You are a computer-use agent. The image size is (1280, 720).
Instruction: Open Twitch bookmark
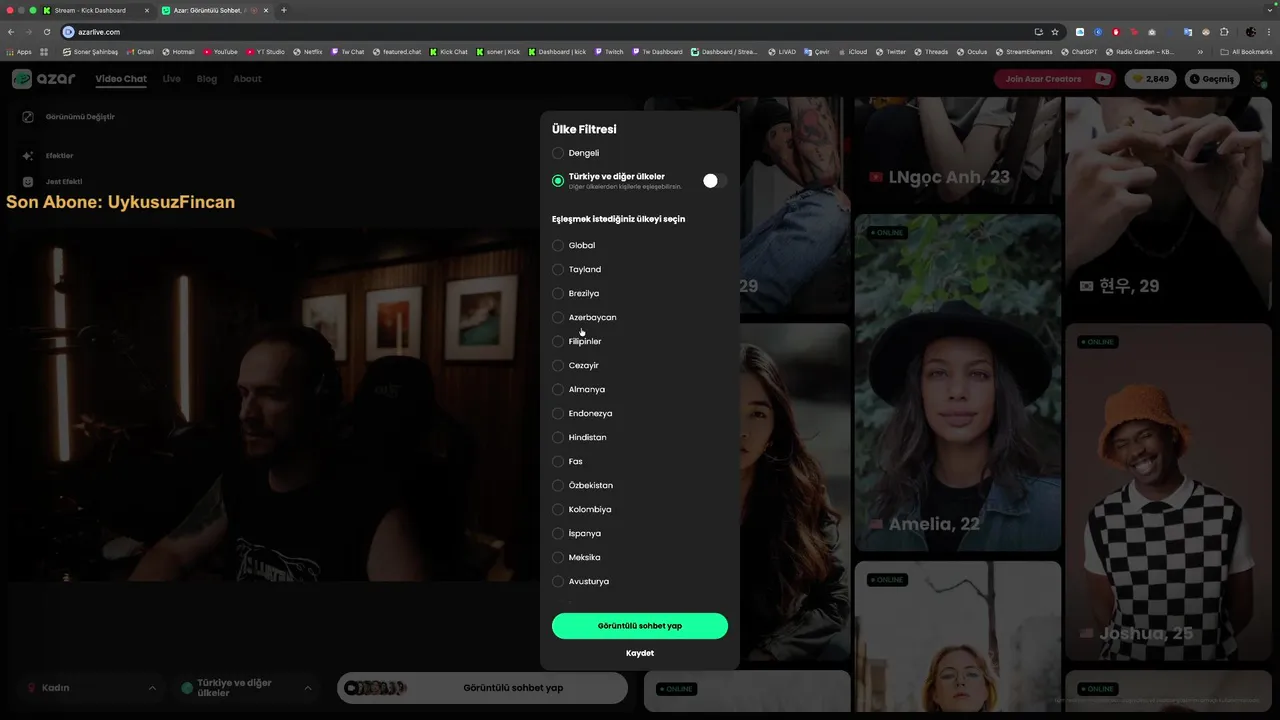point(609,52)
